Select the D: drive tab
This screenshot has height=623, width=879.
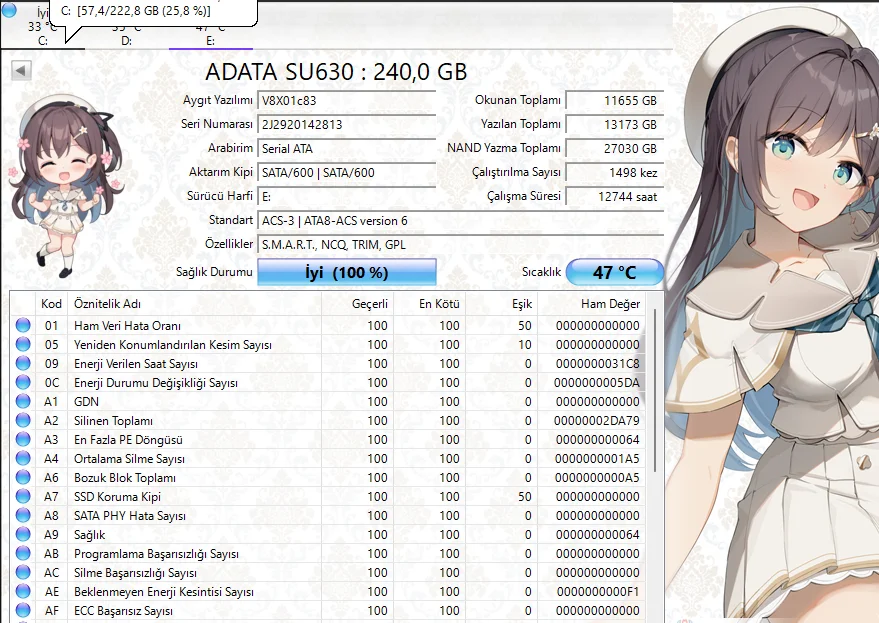(127, 34)
